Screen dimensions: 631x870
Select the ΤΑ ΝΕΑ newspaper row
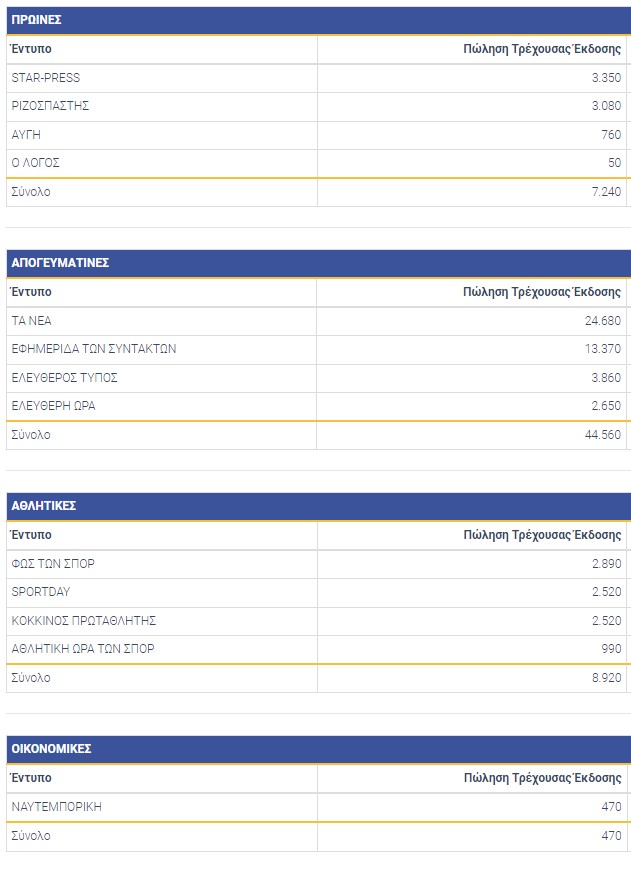(31, 321)
